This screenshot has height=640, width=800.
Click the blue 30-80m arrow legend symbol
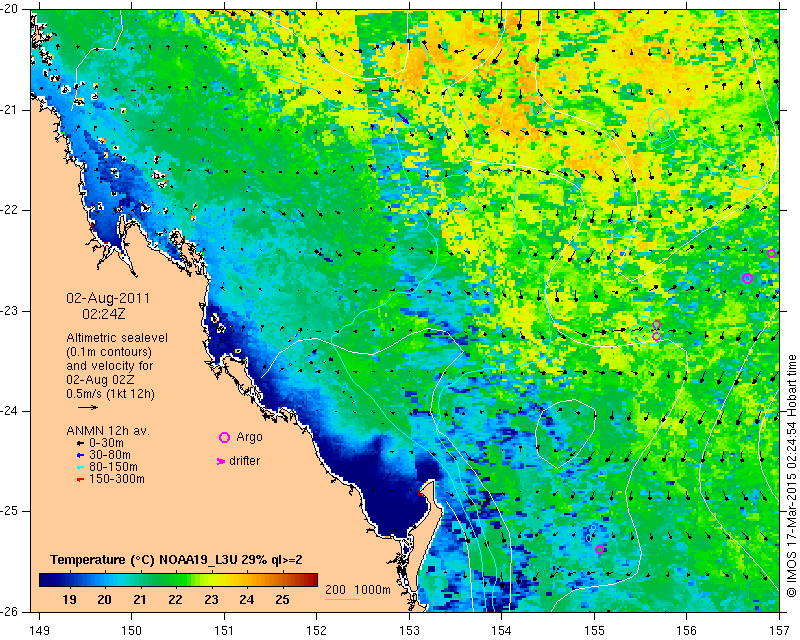80,455
